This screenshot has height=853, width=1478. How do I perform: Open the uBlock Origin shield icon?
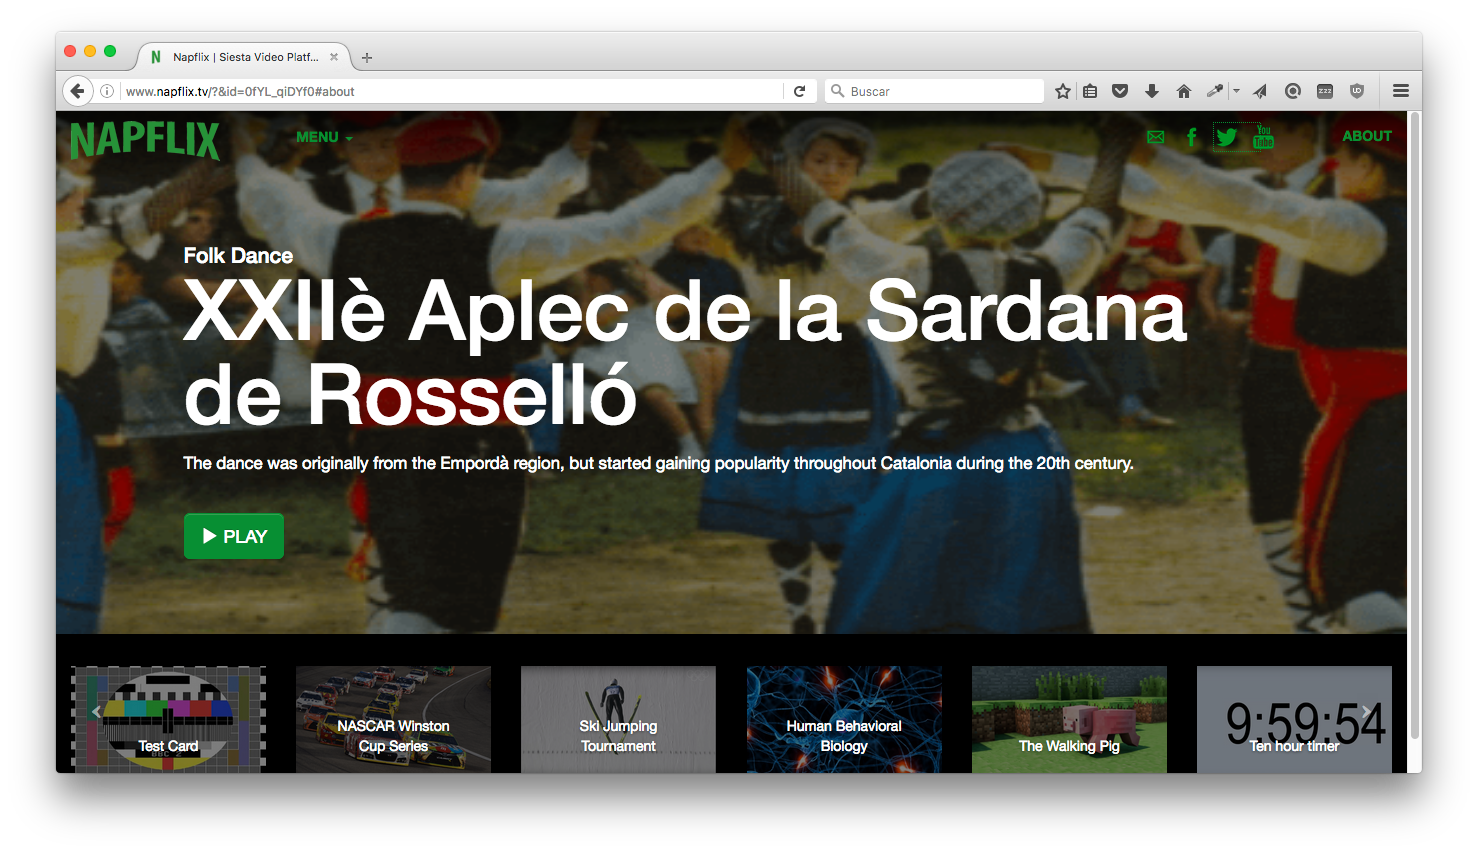point(1357,91)
